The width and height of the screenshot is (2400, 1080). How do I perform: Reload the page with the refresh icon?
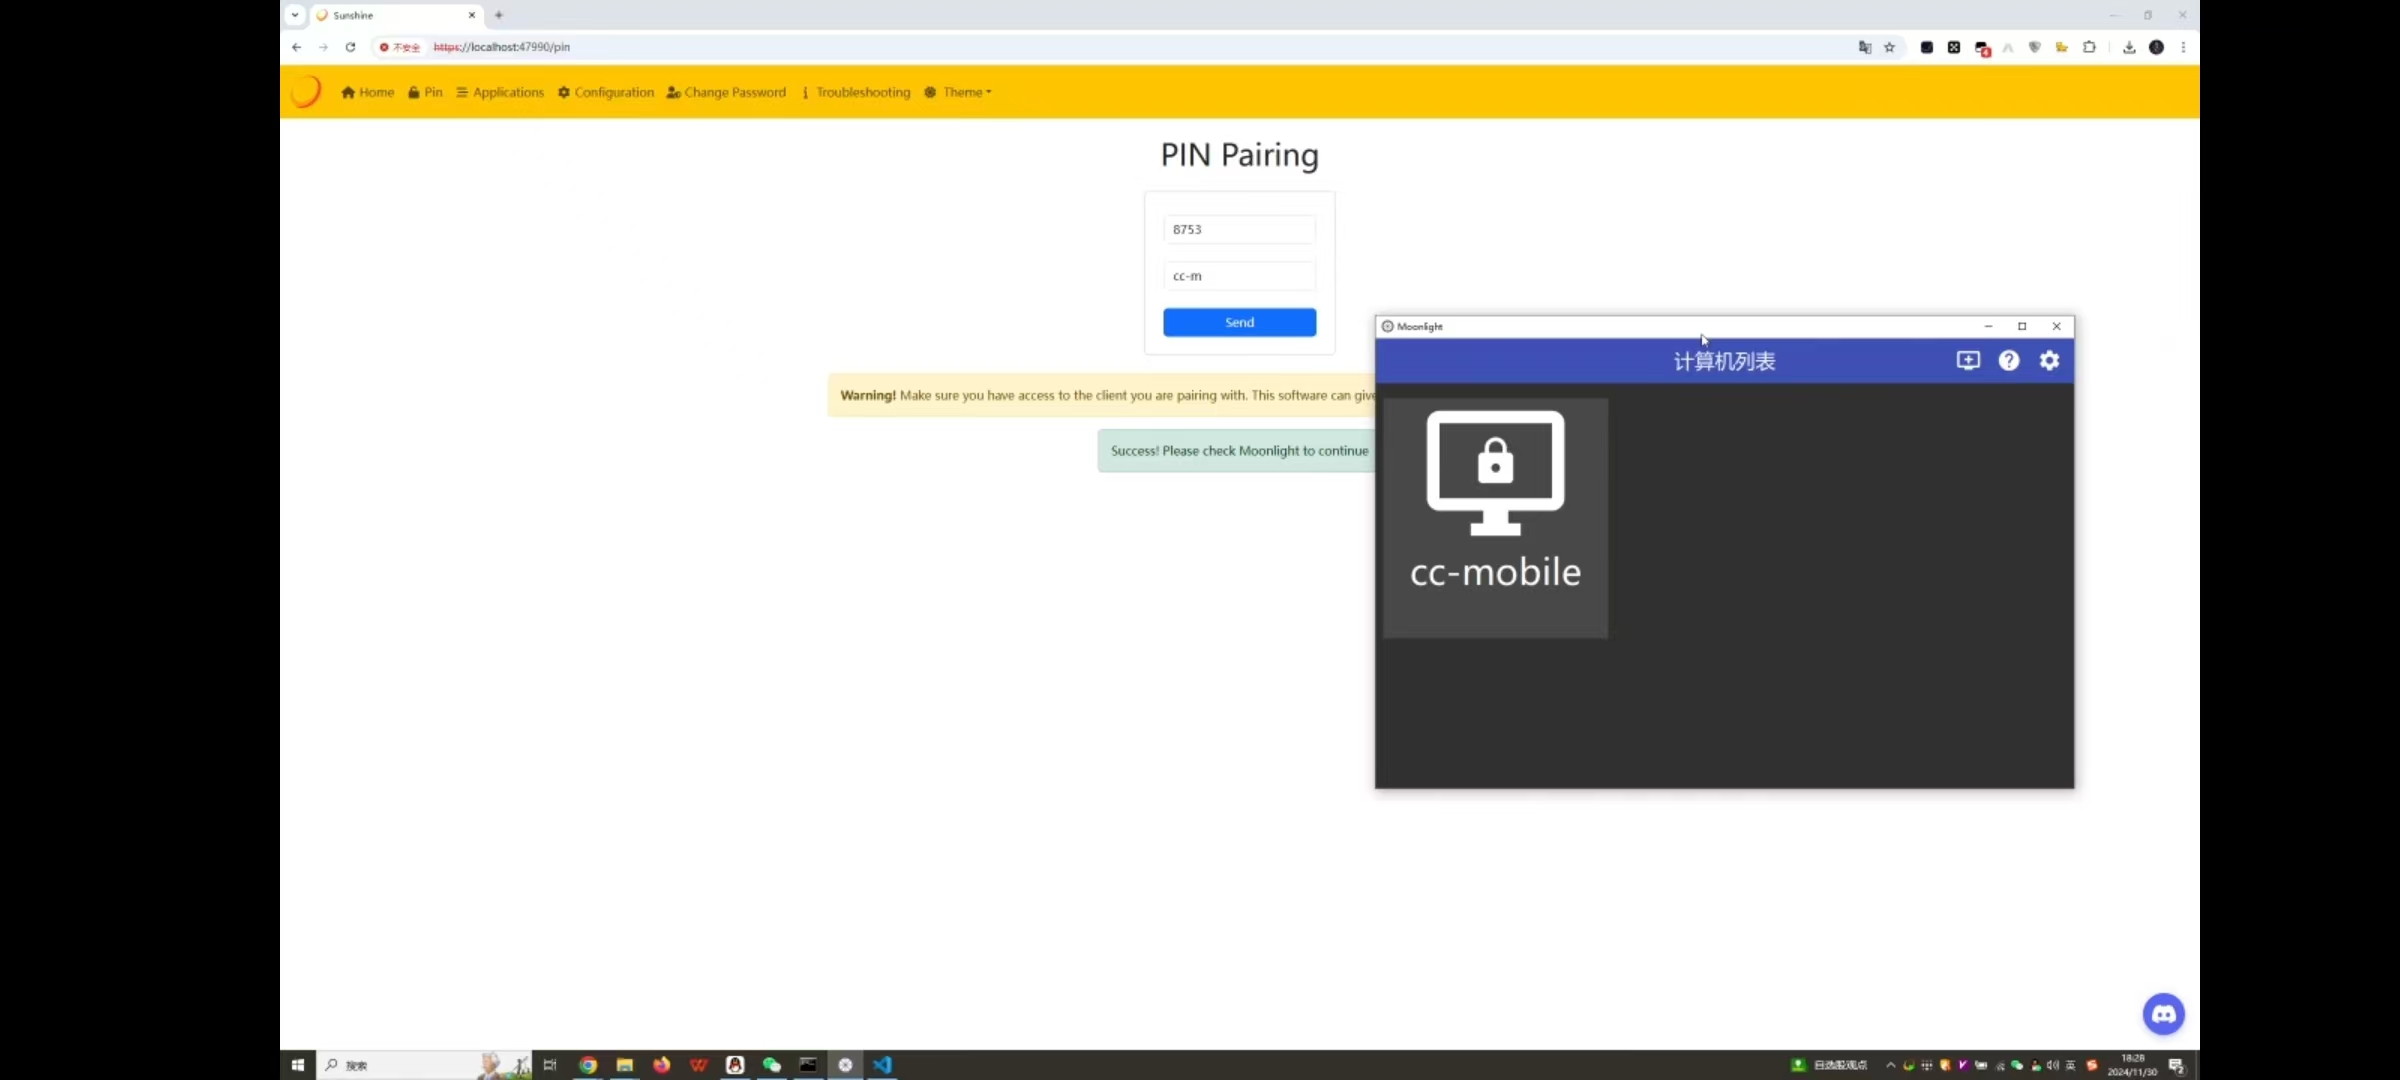[x=350, y=47]
